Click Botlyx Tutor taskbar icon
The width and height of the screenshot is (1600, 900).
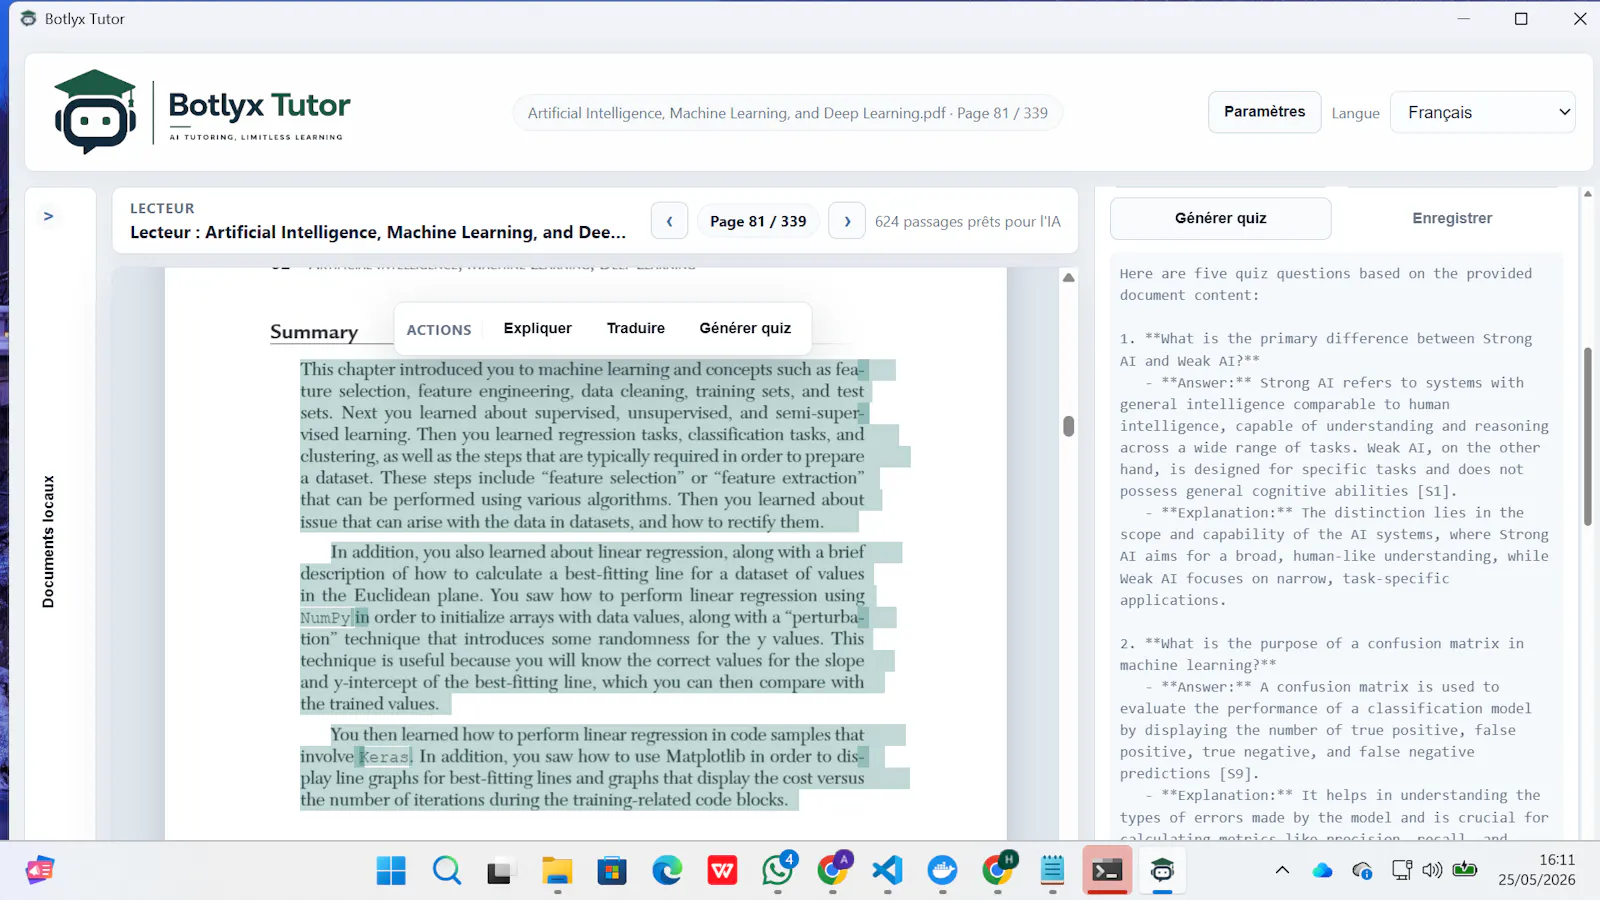(1162, 871)
